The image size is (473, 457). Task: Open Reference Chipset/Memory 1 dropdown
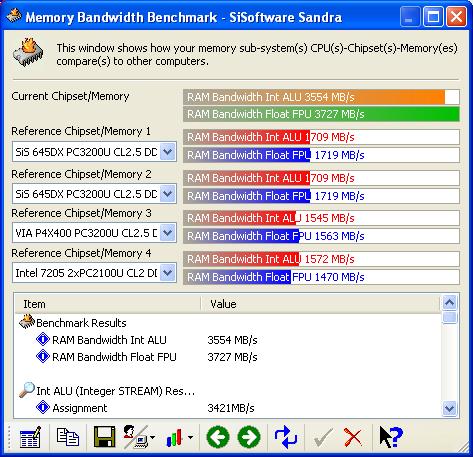[x=168, y=152]
